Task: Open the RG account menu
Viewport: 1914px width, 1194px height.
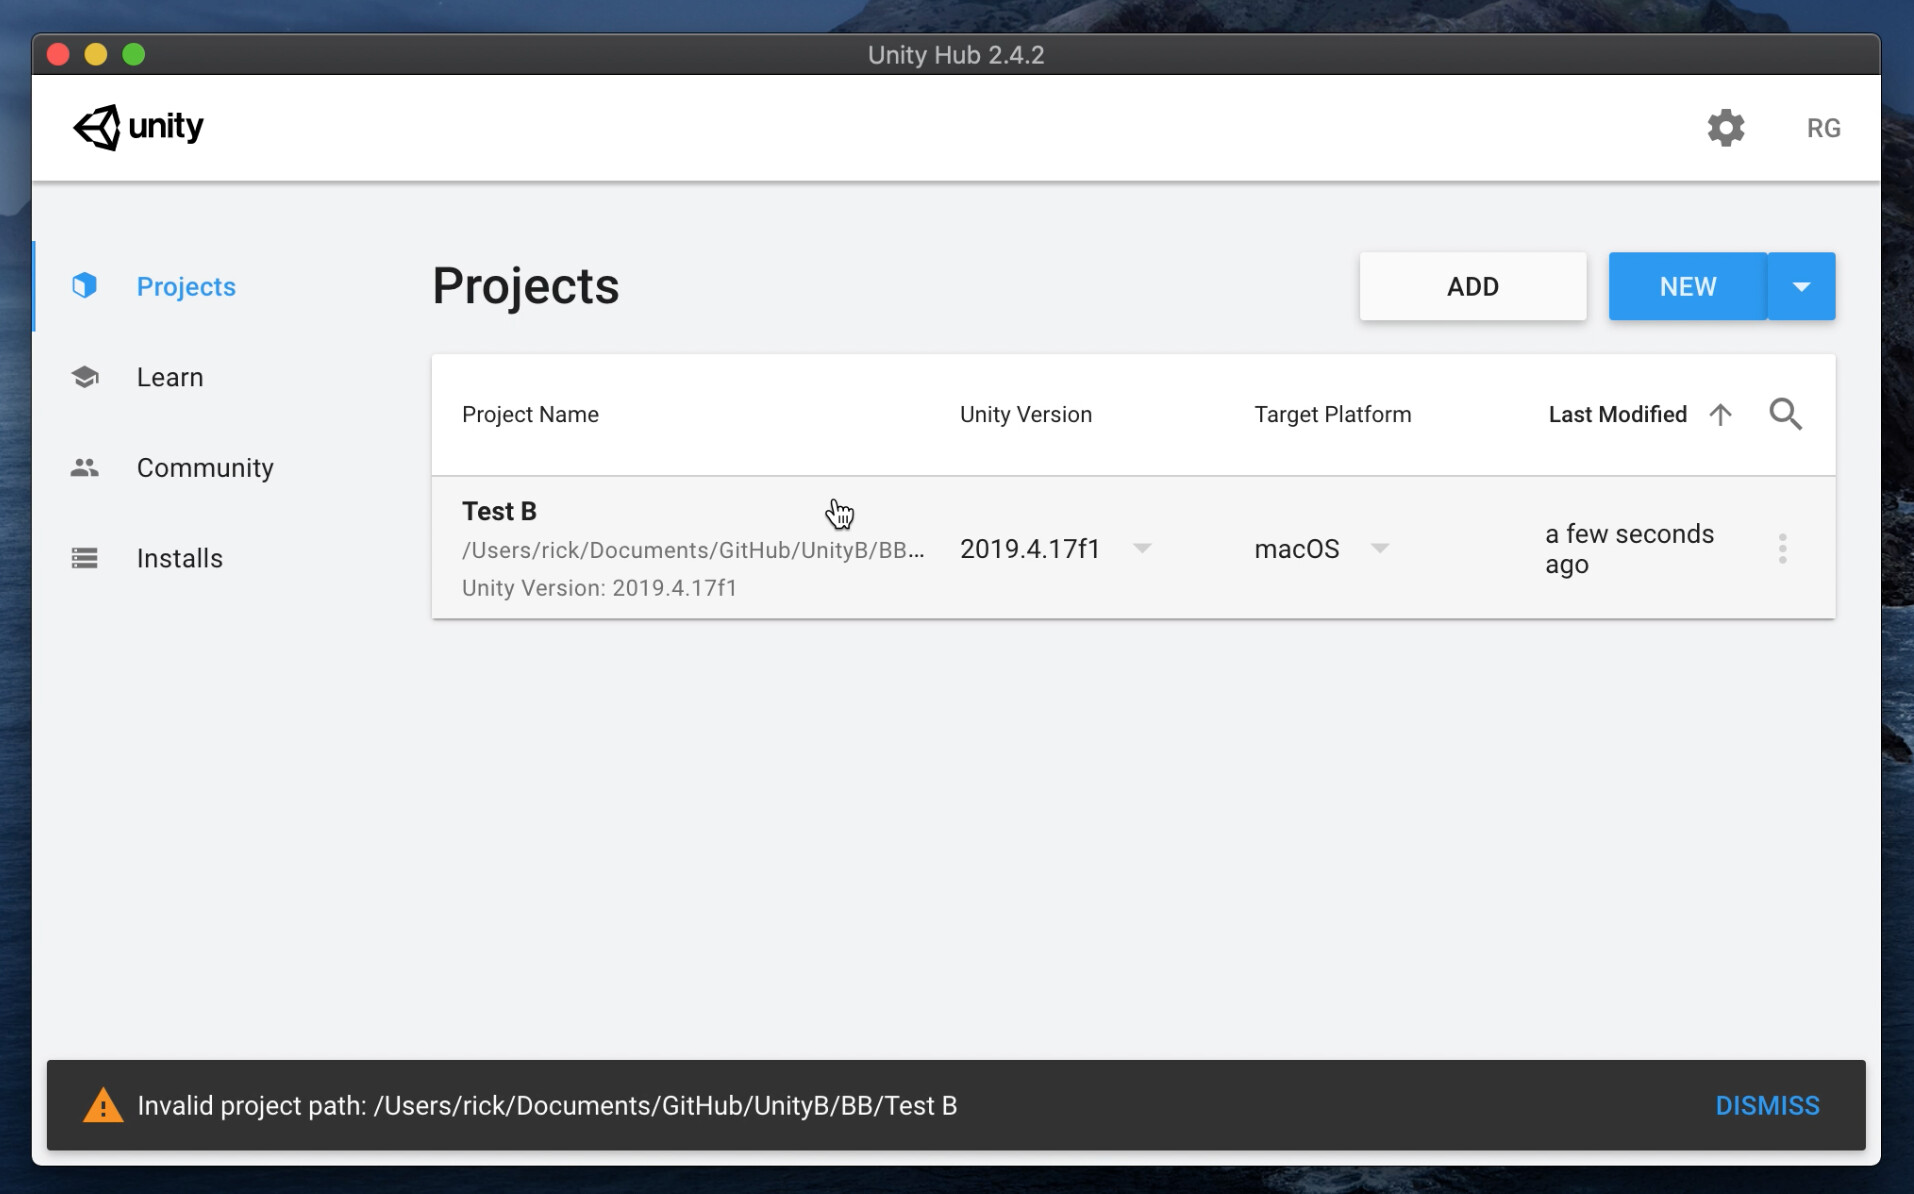Action: 1823,128
